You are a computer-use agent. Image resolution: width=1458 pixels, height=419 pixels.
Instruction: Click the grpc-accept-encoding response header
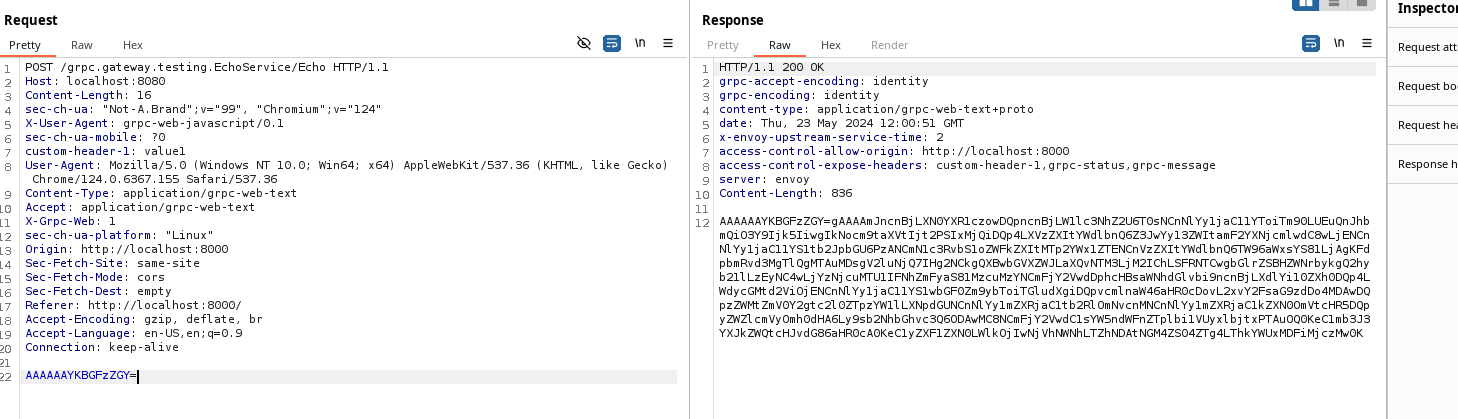tap(824, 82)
